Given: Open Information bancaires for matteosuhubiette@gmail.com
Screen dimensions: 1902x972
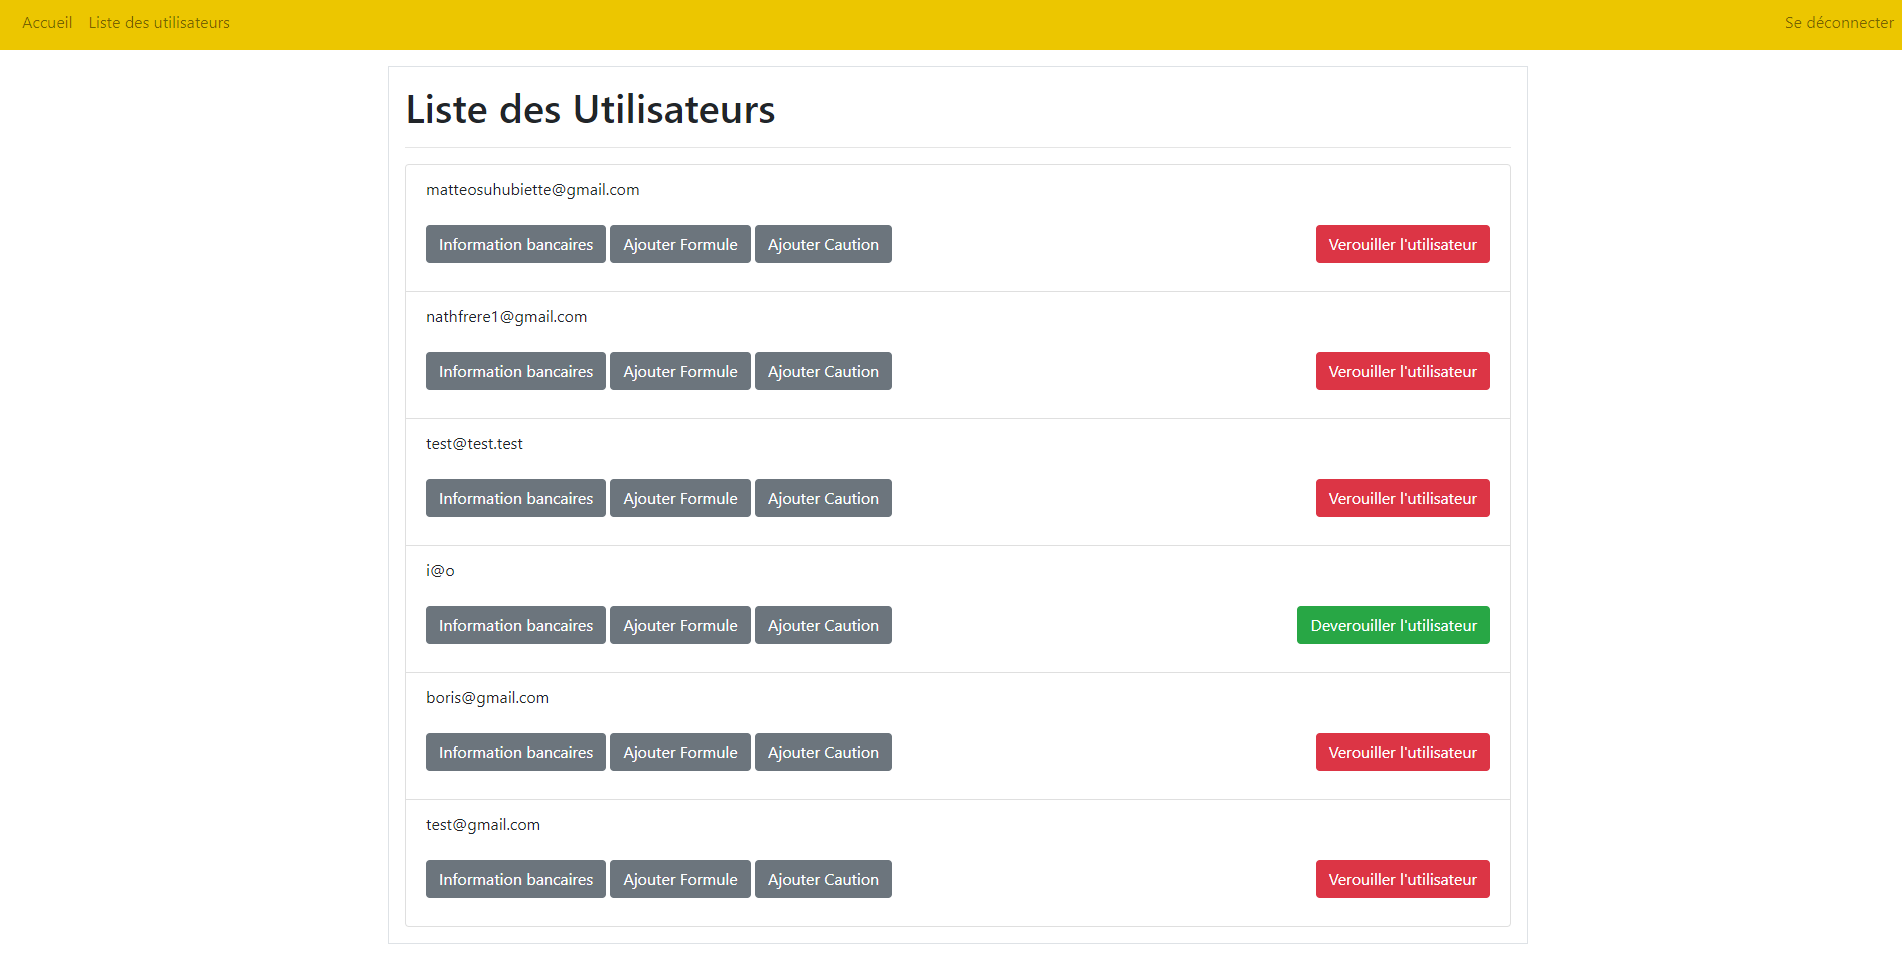Looking at the screenshot, I should pyautogui.click(x=516, y=244).
